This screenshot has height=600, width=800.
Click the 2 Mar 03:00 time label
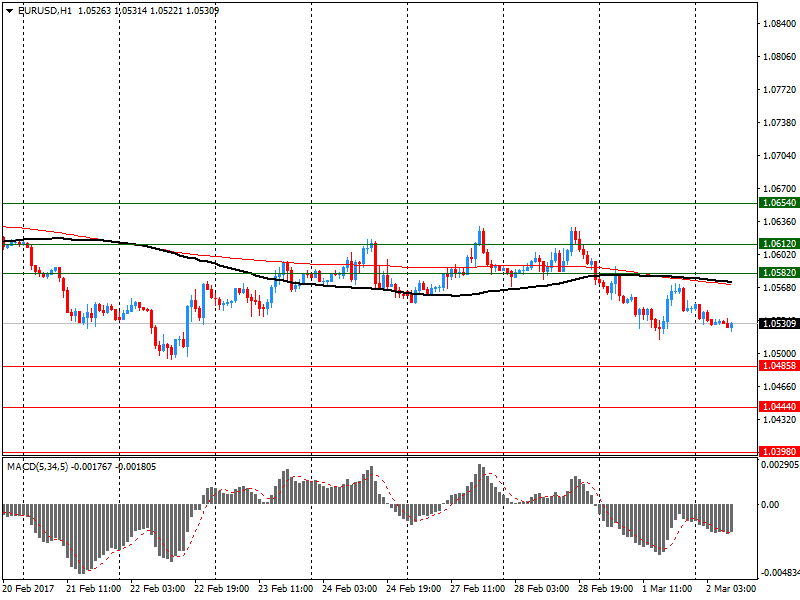[731, 589]
